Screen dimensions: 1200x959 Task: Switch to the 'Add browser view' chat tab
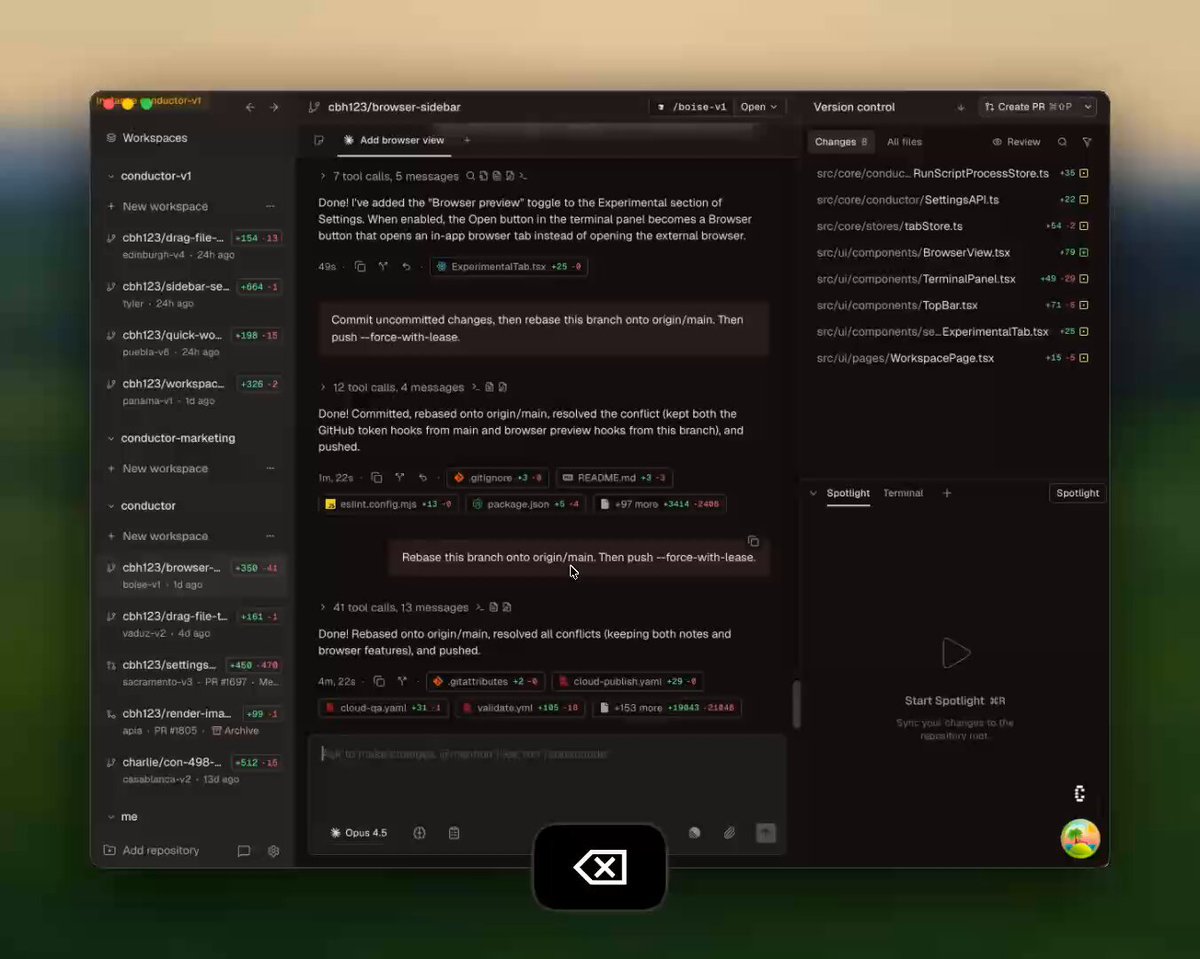pyautogui.click(x=394, y=140)
